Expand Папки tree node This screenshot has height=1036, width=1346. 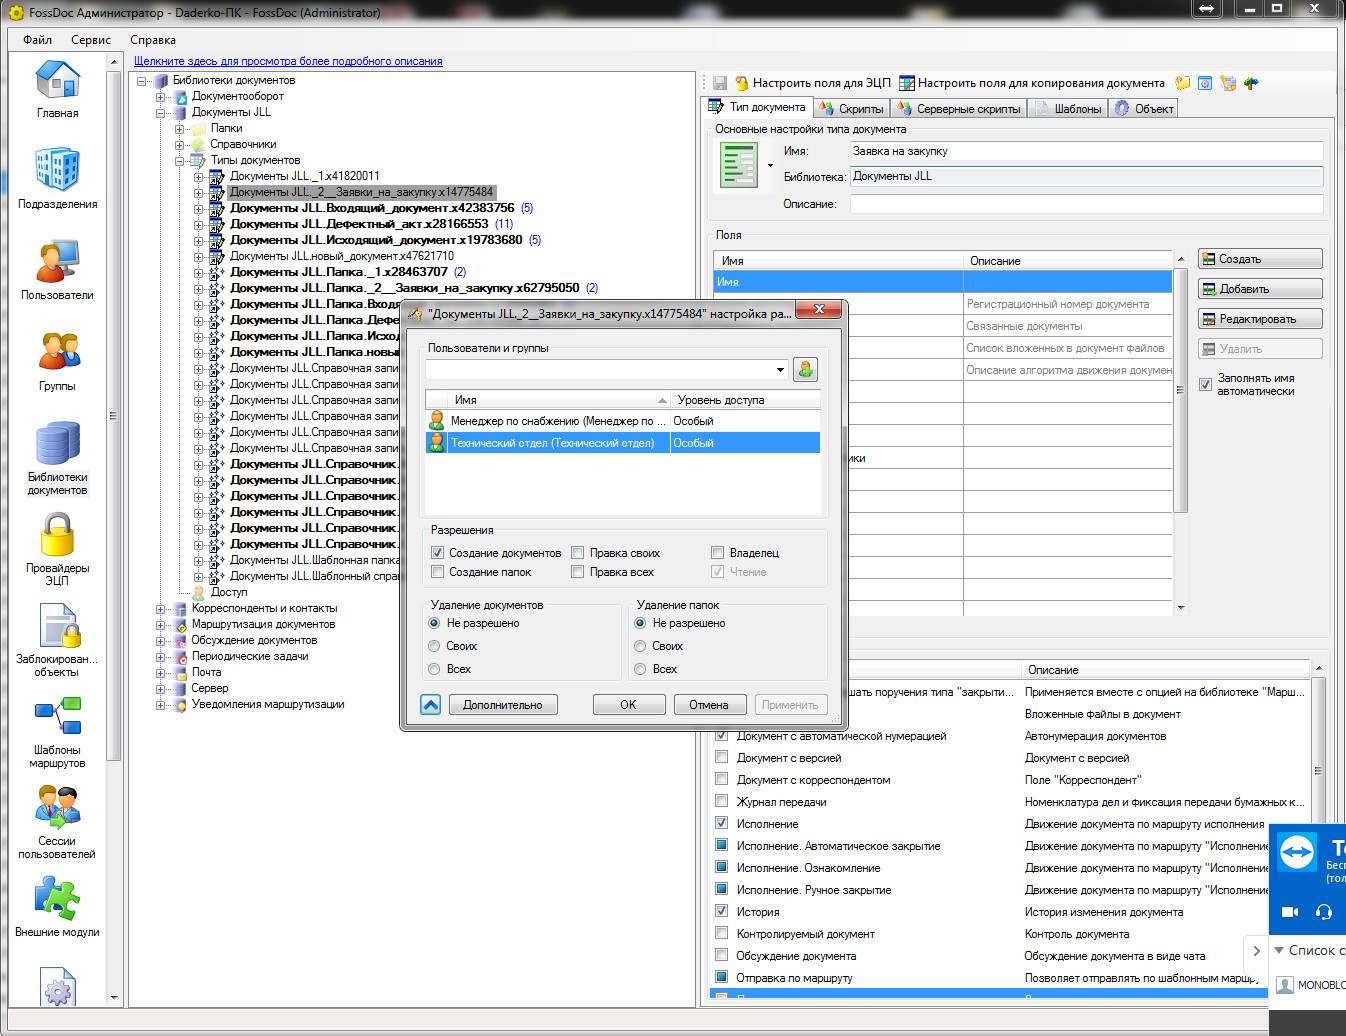pyautogui.click(x=179, y=129)
